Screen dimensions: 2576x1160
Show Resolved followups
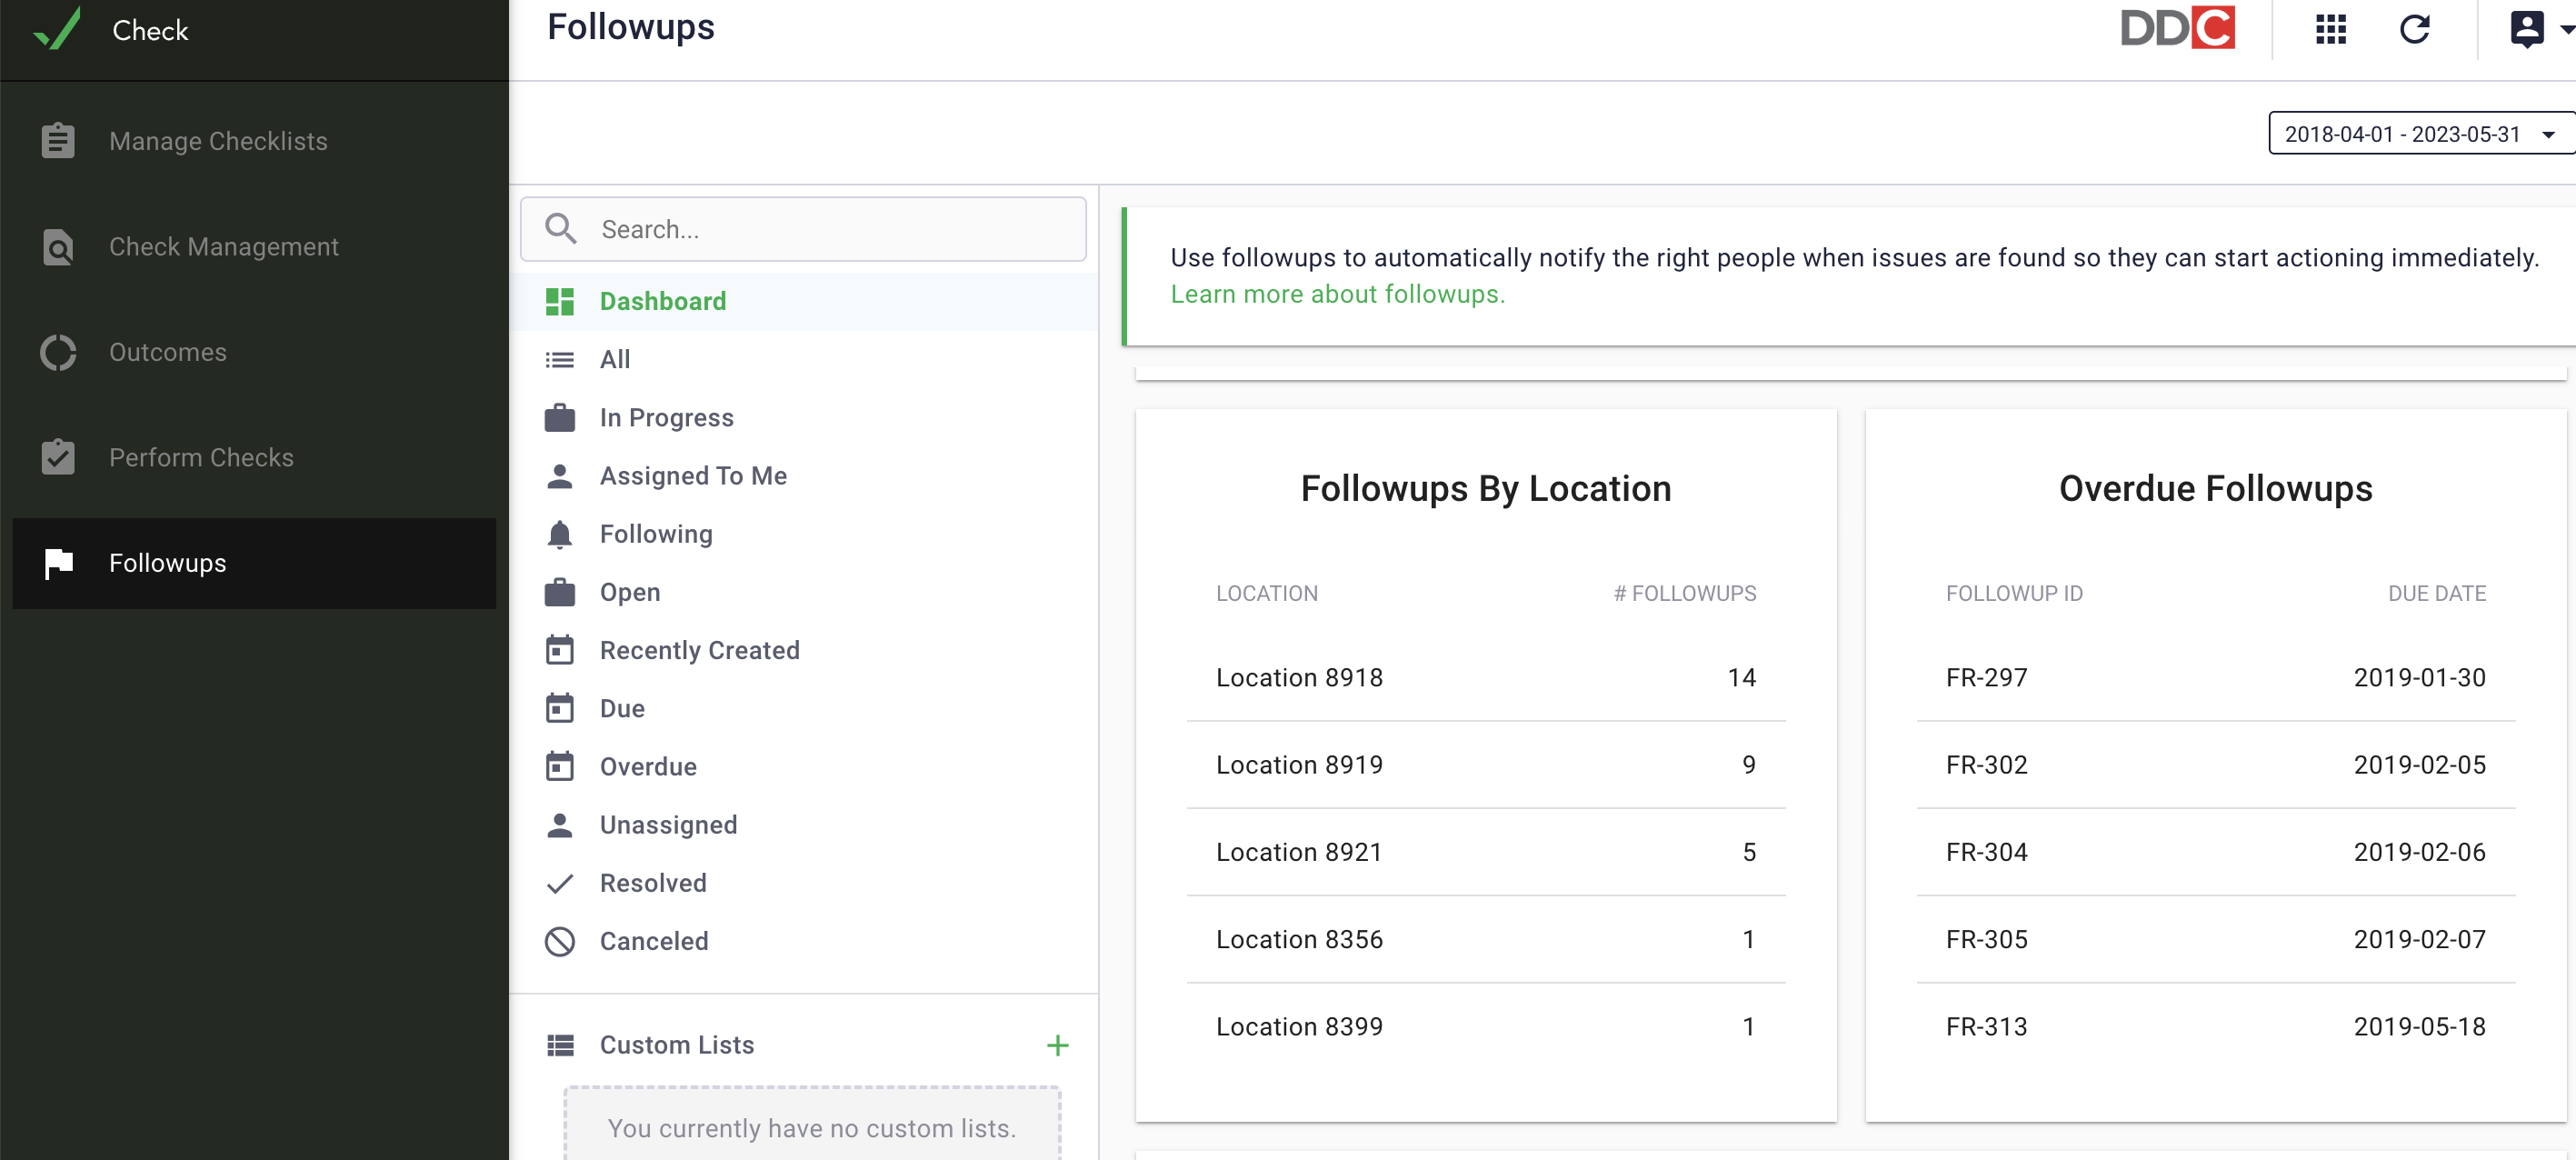pos(805,883)
